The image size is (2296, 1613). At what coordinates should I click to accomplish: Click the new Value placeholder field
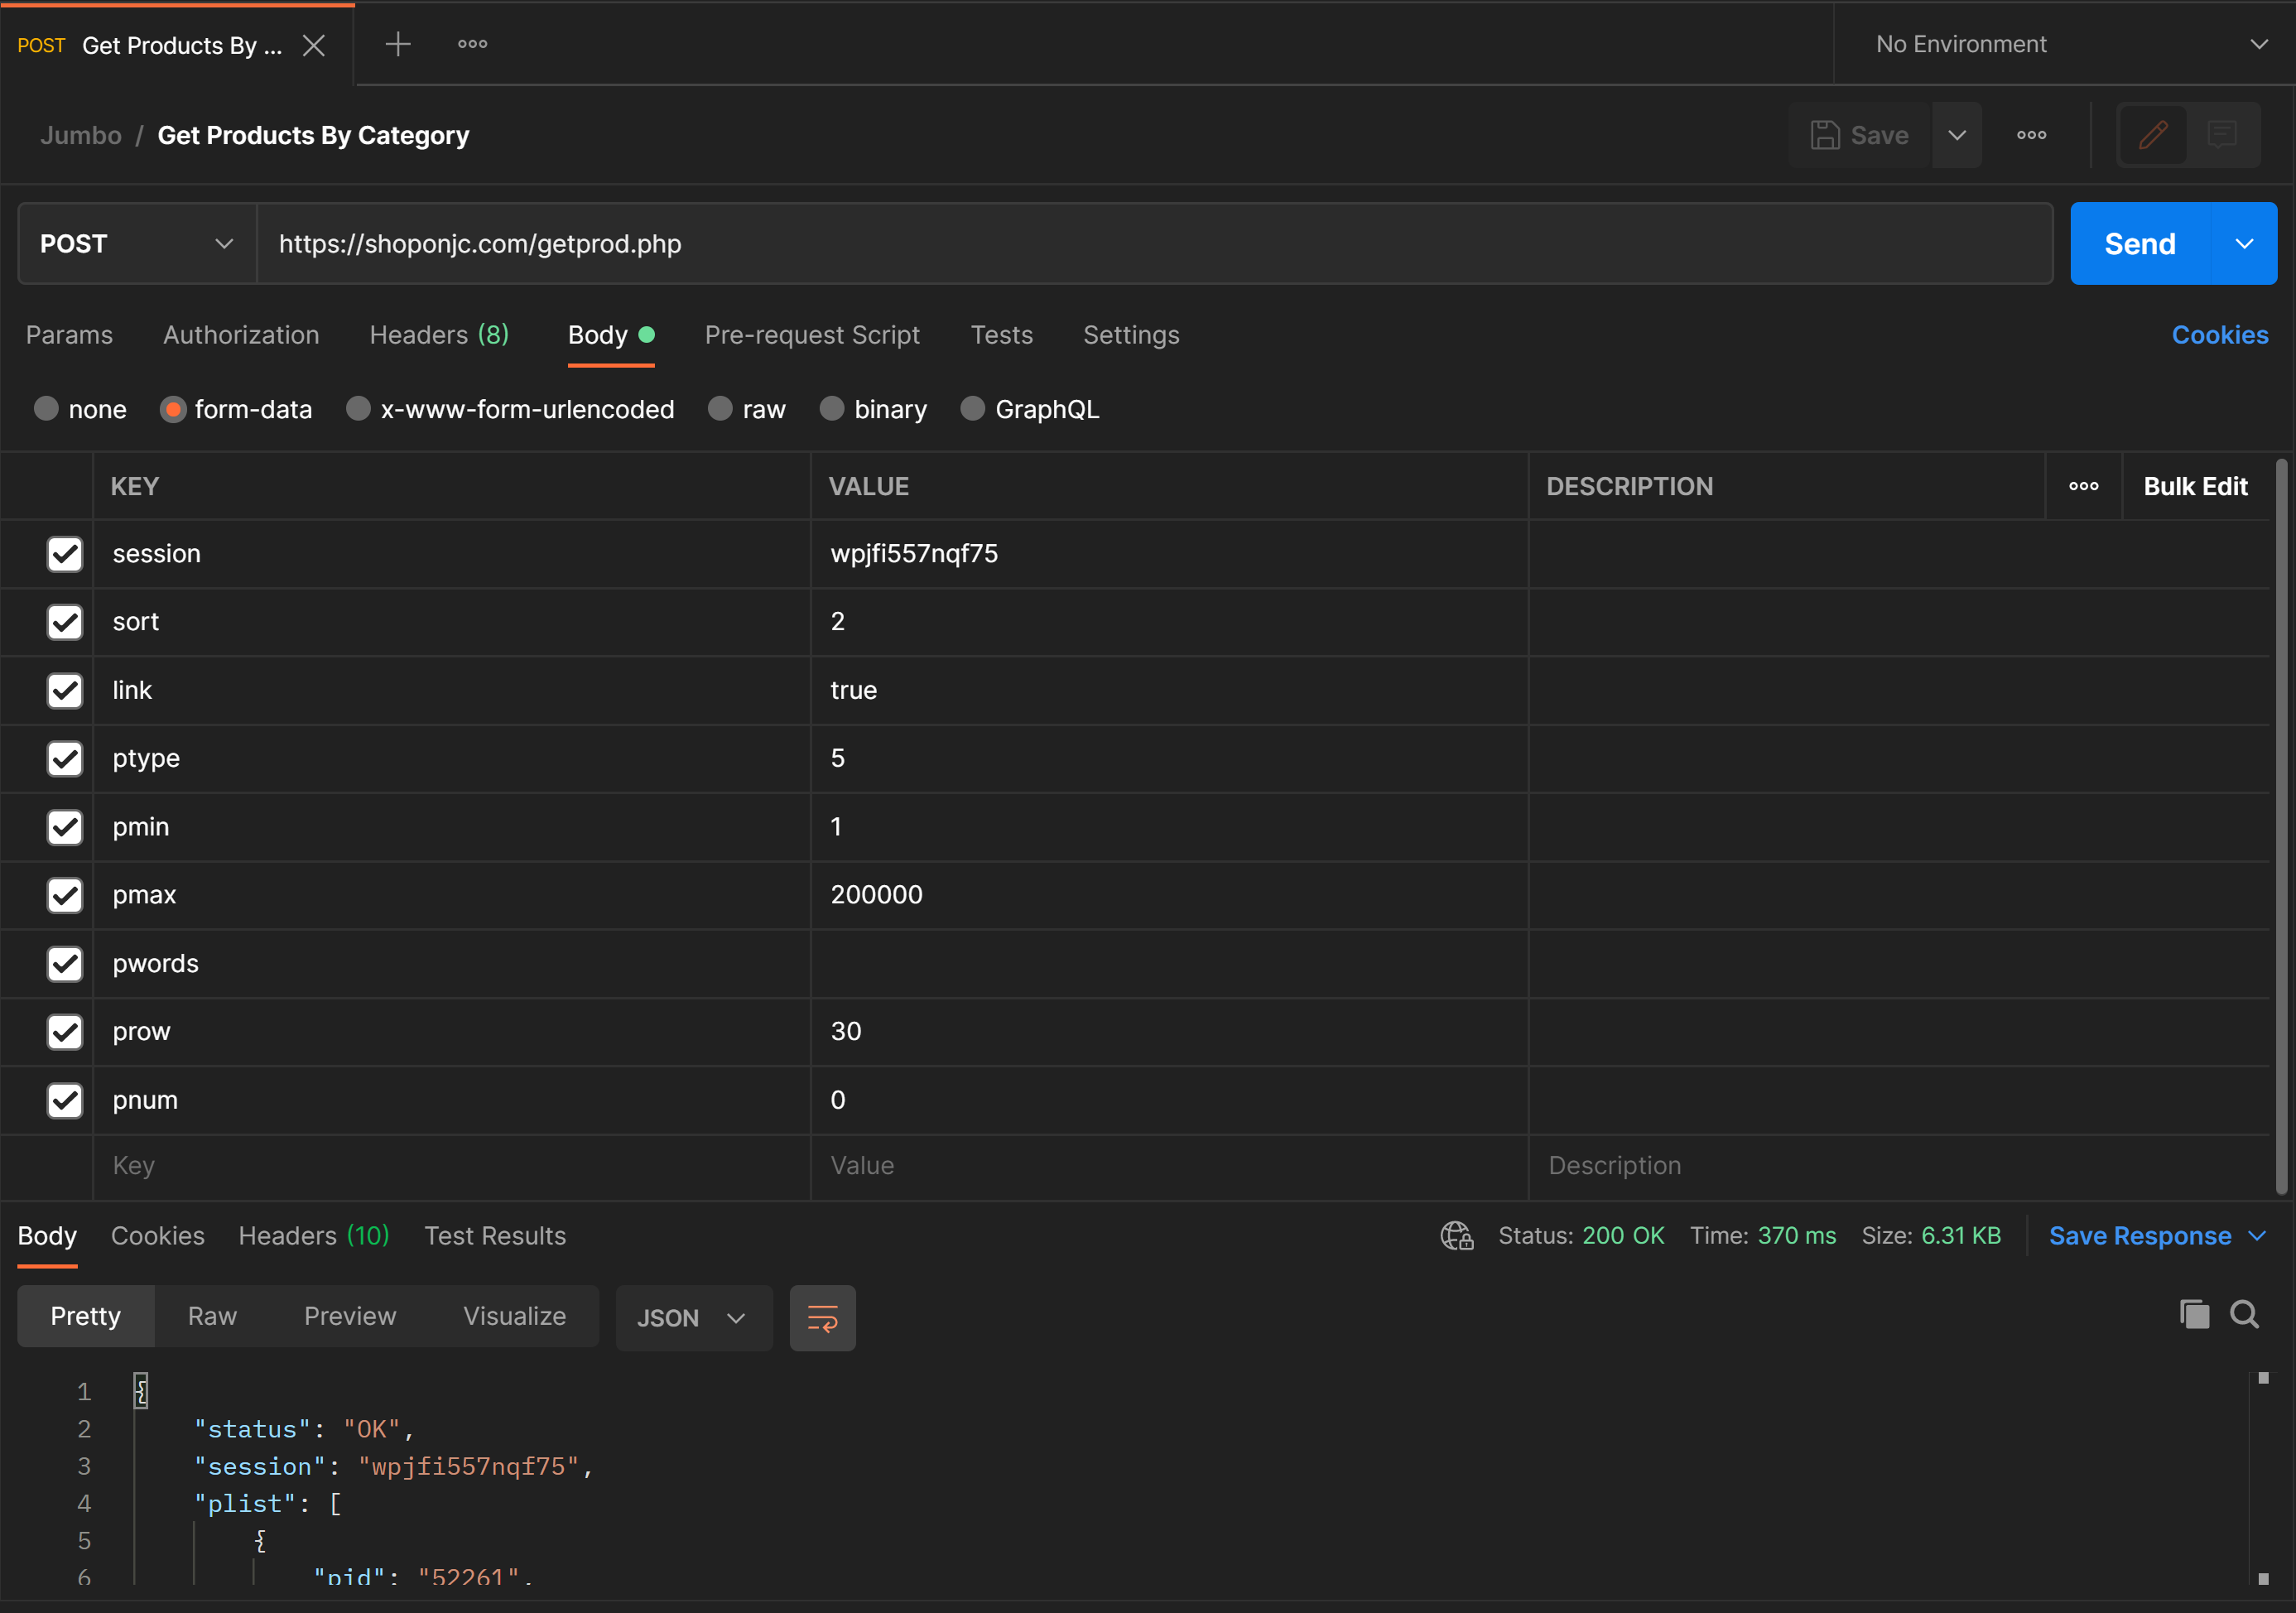point(1169,1166)
